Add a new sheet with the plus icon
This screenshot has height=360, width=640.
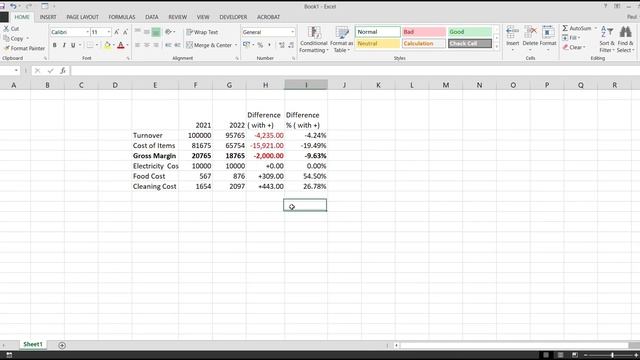[62, 345]
